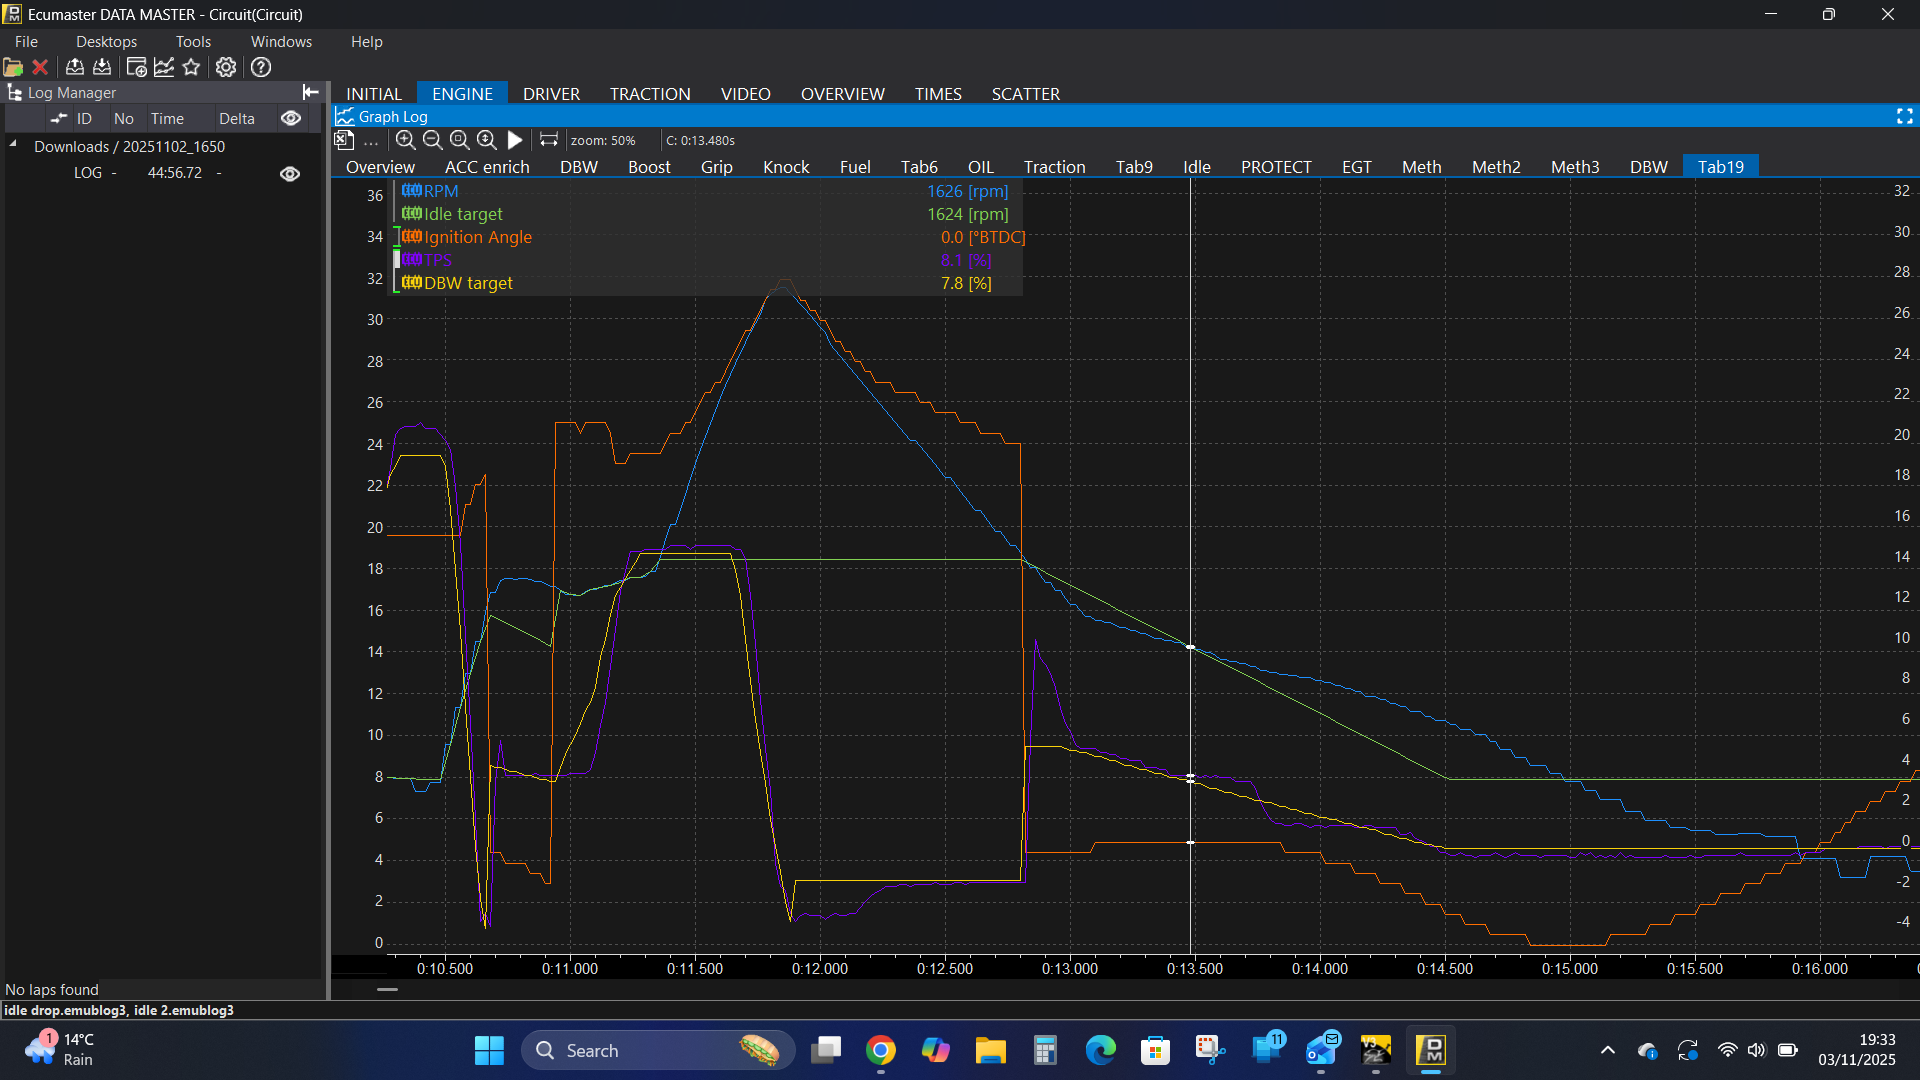
Task: Open the Windows system tray hidden icons chevron
Action: [x=1608, y=1050]
